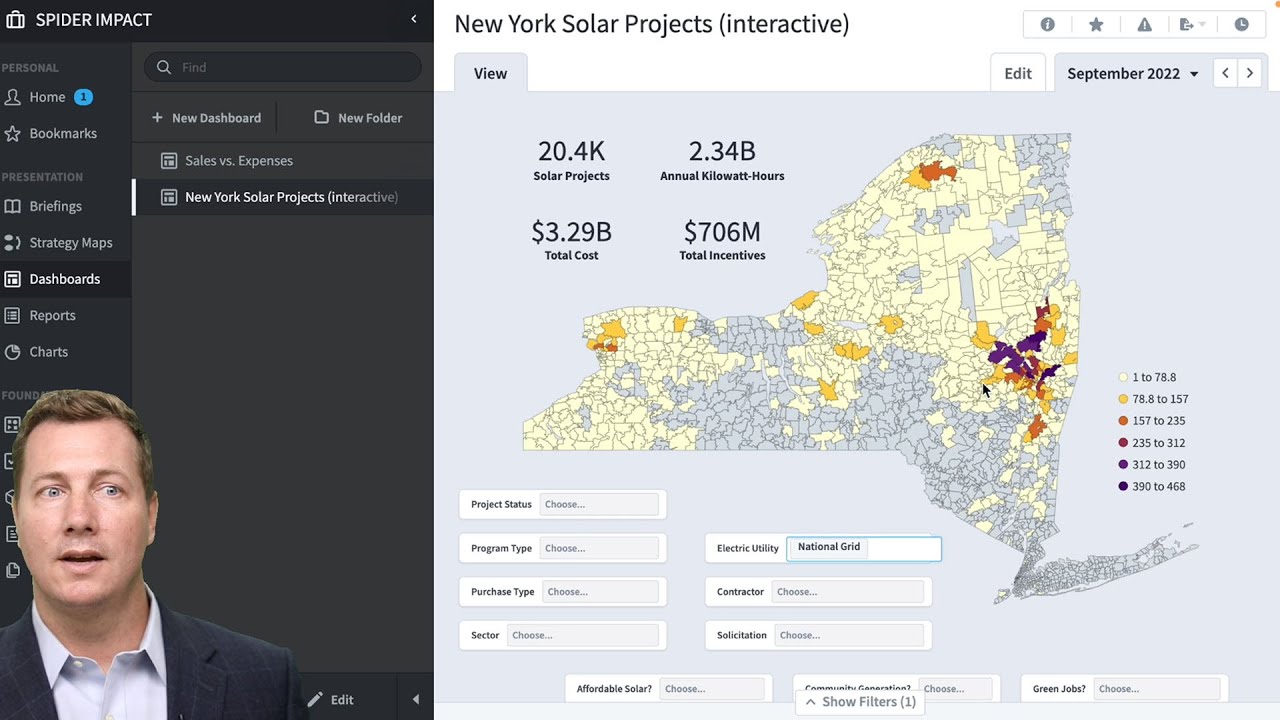Open the Contractor filter dropdown
The height and width of the screenshot is (720, 1280).
[848, 591]
